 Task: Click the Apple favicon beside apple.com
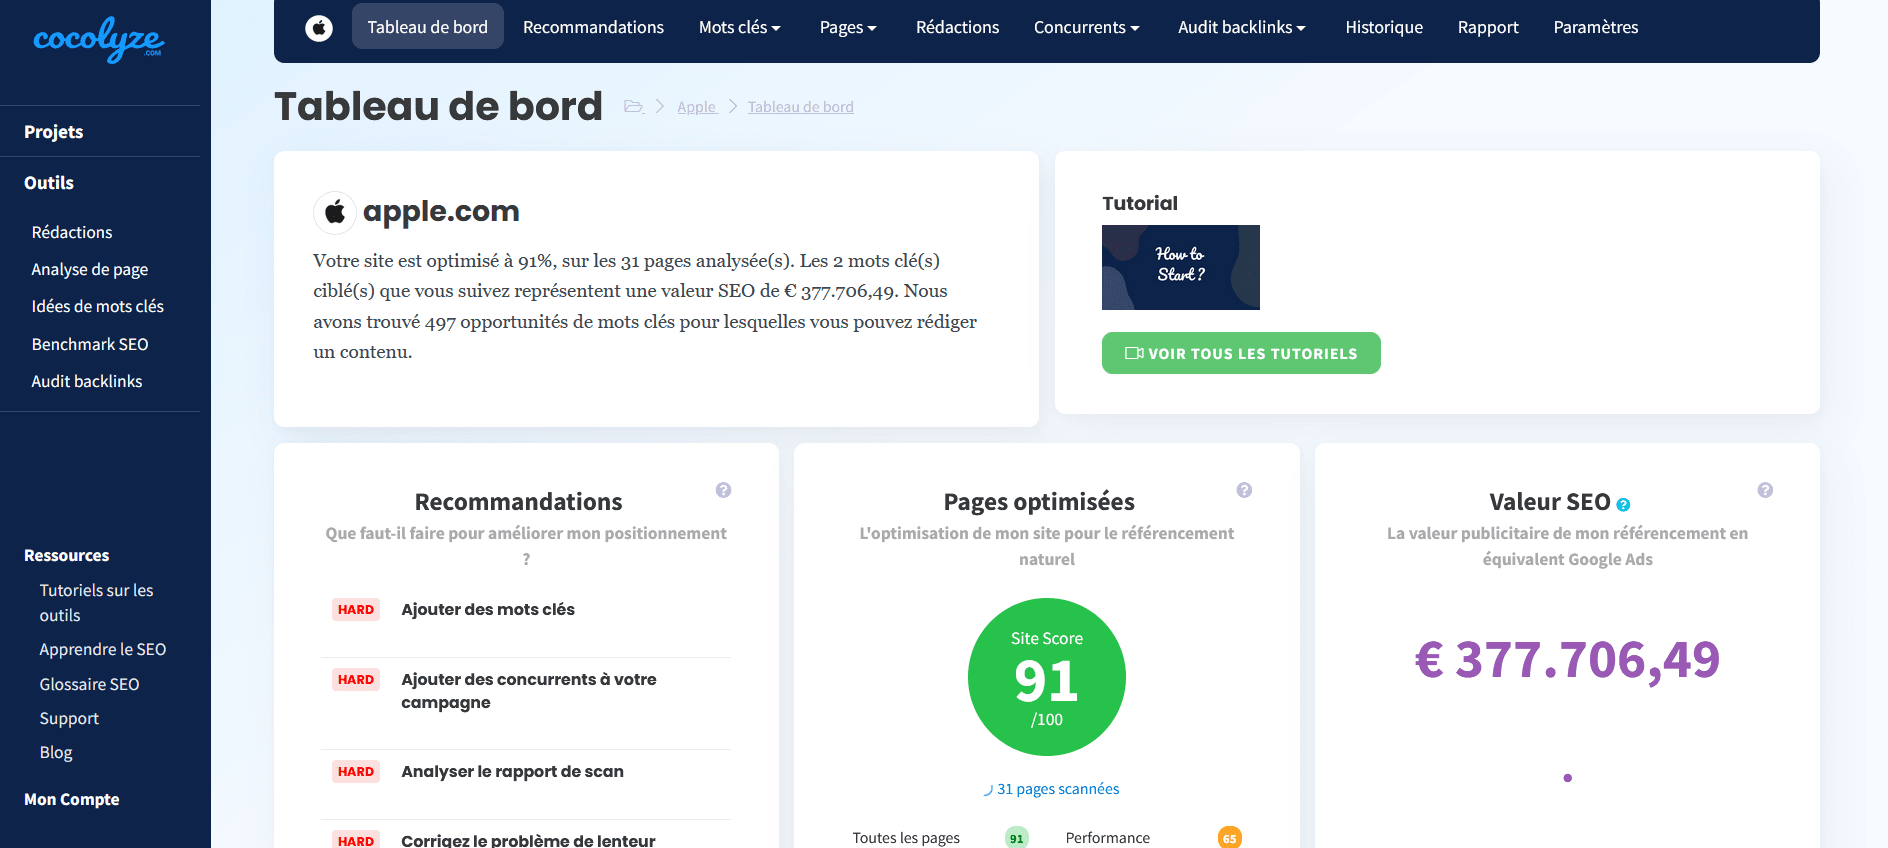tap(335, 212)
